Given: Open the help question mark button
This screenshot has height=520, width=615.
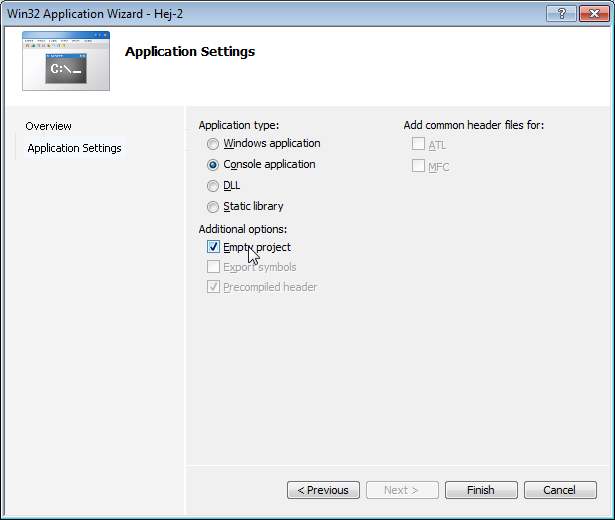Looking at the screenshot, I should (561, 14).
